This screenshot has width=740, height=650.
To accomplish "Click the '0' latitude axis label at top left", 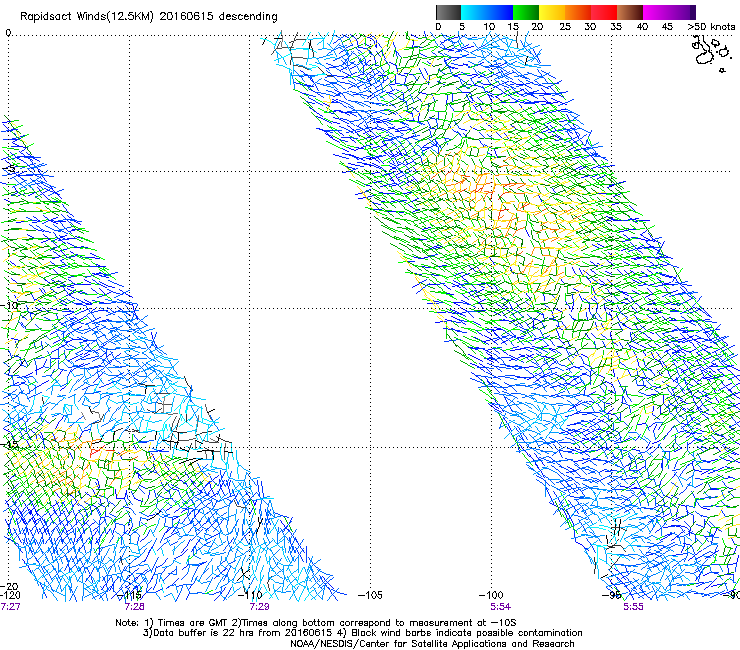I will (x=8, y=33).
